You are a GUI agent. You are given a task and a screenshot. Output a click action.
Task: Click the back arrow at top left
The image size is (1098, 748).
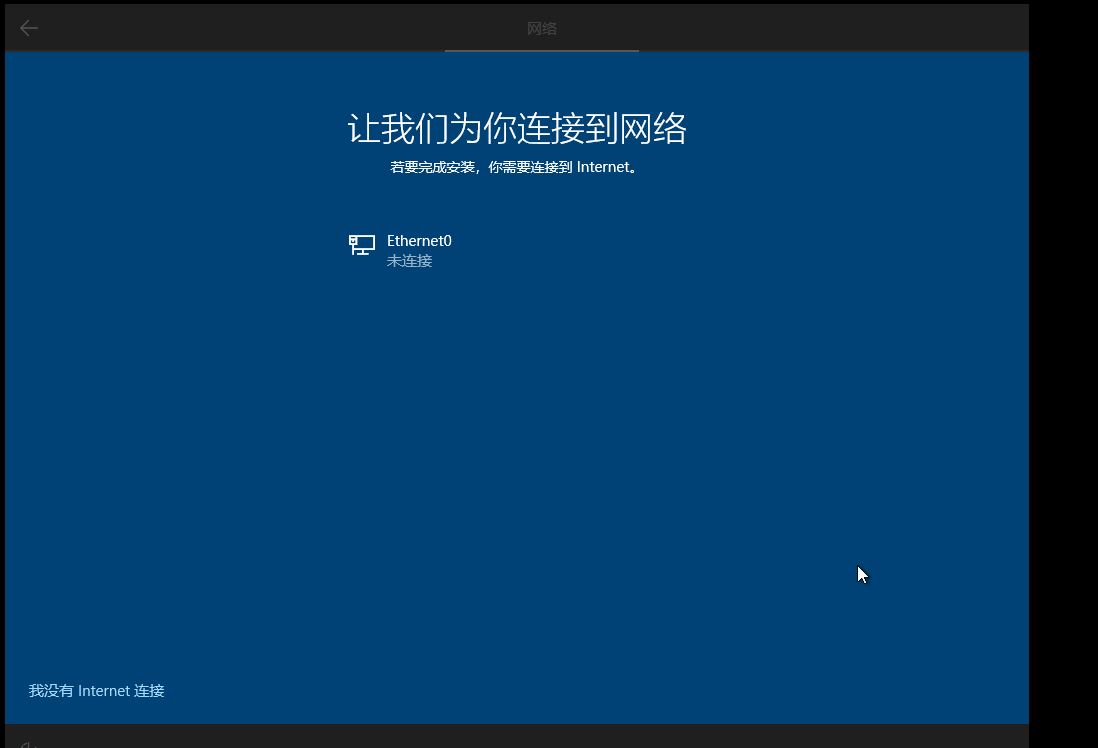coord(29,27)
